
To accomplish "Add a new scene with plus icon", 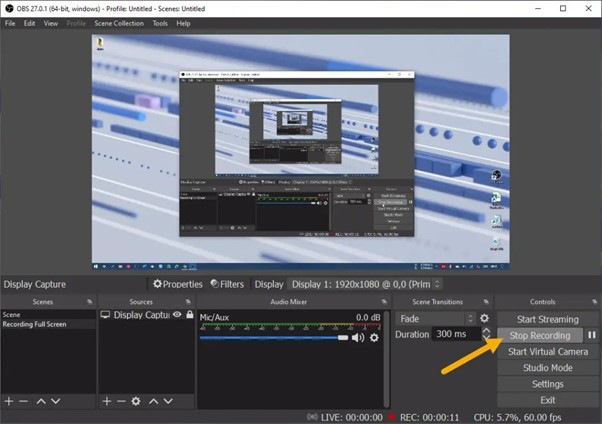I will [x=9, y=401].
